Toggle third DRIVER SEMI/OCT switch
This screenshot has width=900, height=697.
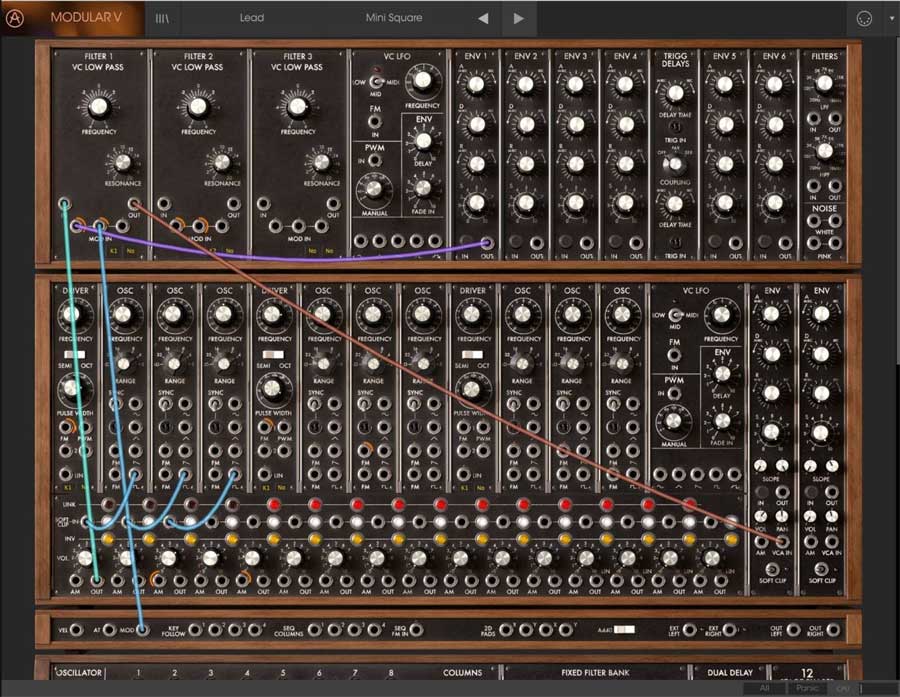472,354
